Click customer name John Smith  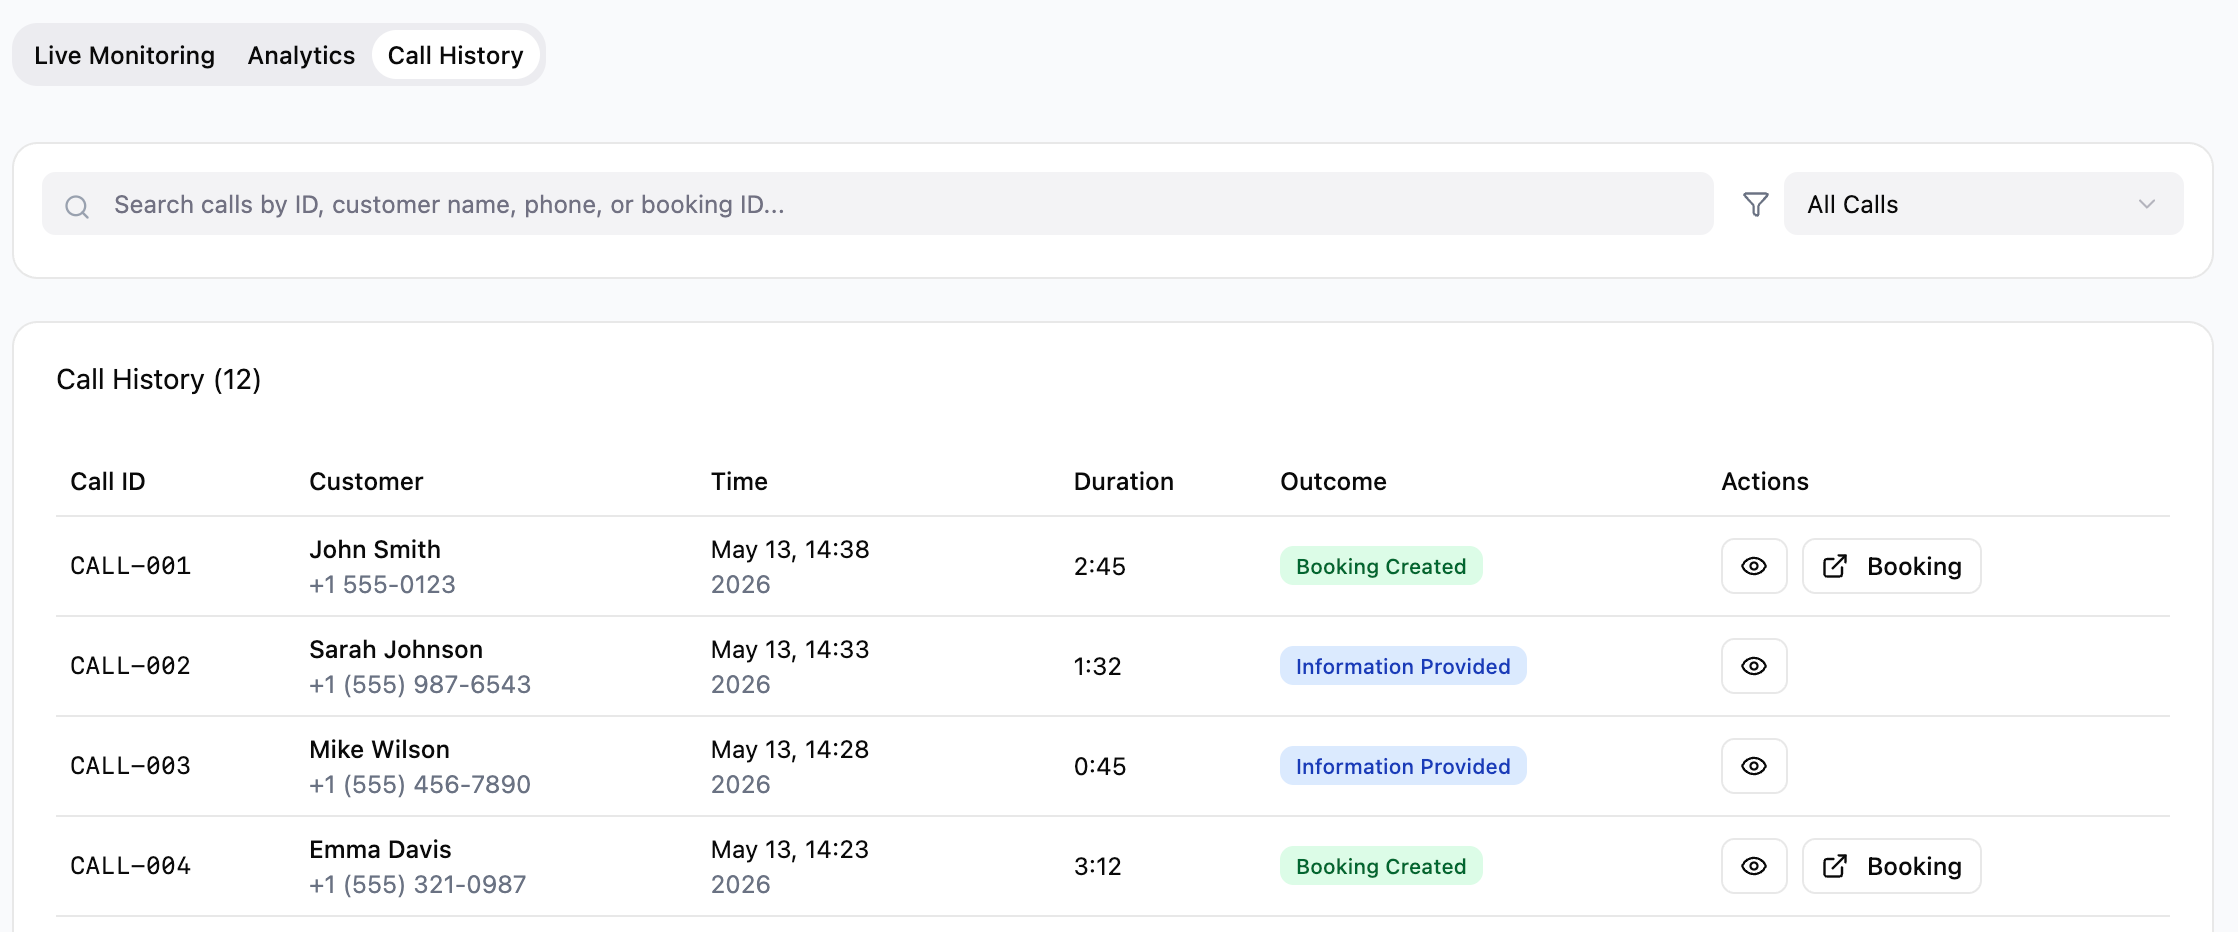(x=375, y=549)
